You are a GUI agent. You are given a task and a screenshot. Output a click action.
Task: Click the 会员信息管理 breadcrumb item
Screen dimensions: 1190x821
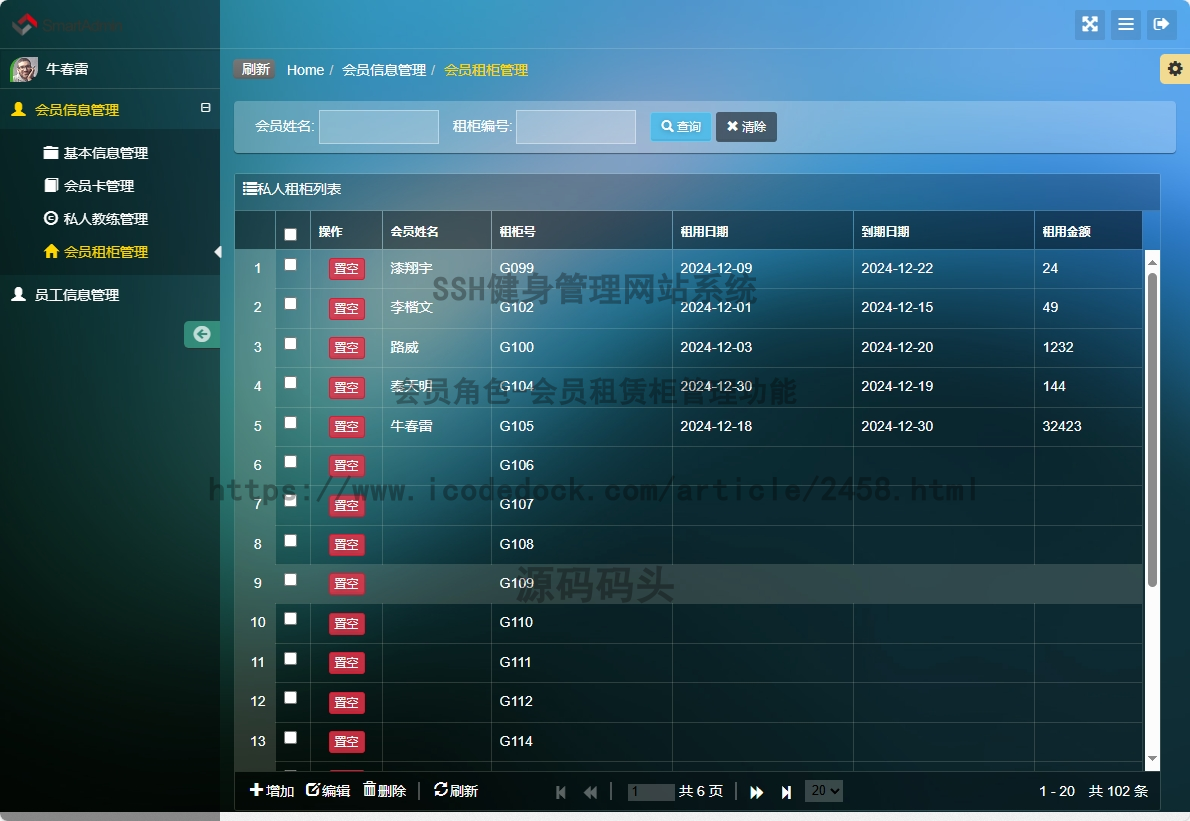pyautogui.click(x=384, y=70)
